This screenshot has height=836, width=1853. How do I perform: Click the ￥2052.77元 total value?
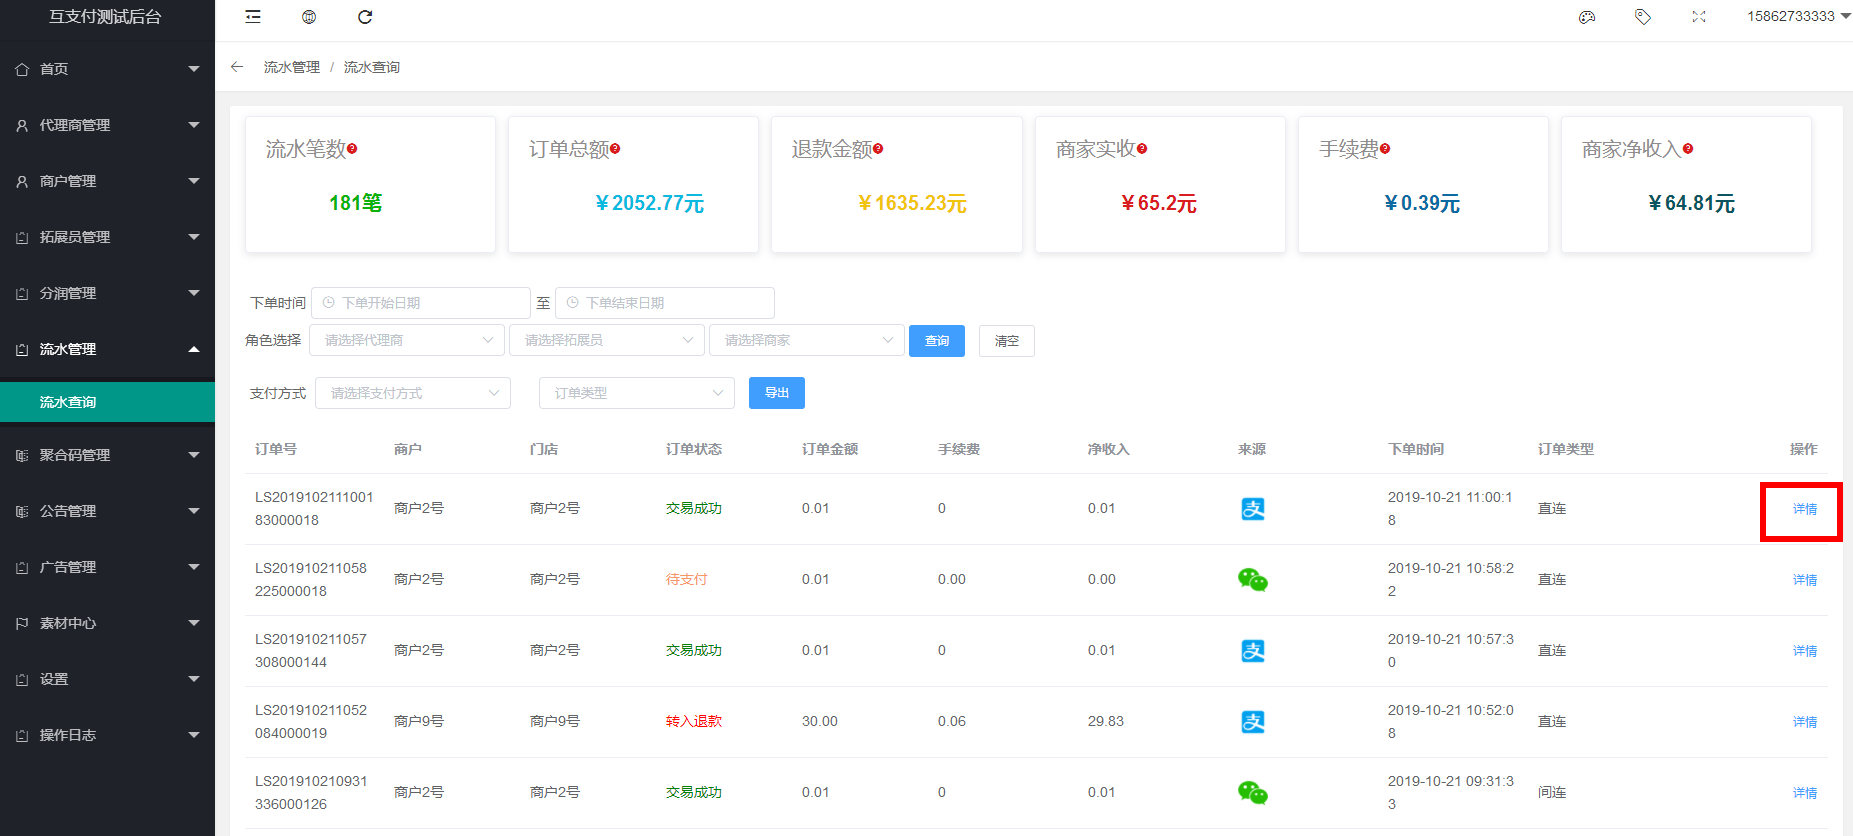pos(650,203)
